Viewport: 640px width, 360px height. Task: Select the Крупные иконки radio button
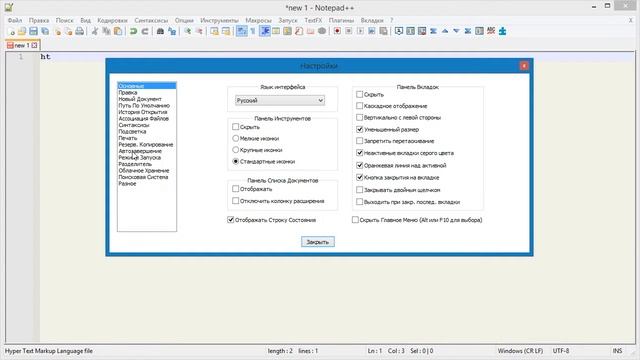point(236,150)
